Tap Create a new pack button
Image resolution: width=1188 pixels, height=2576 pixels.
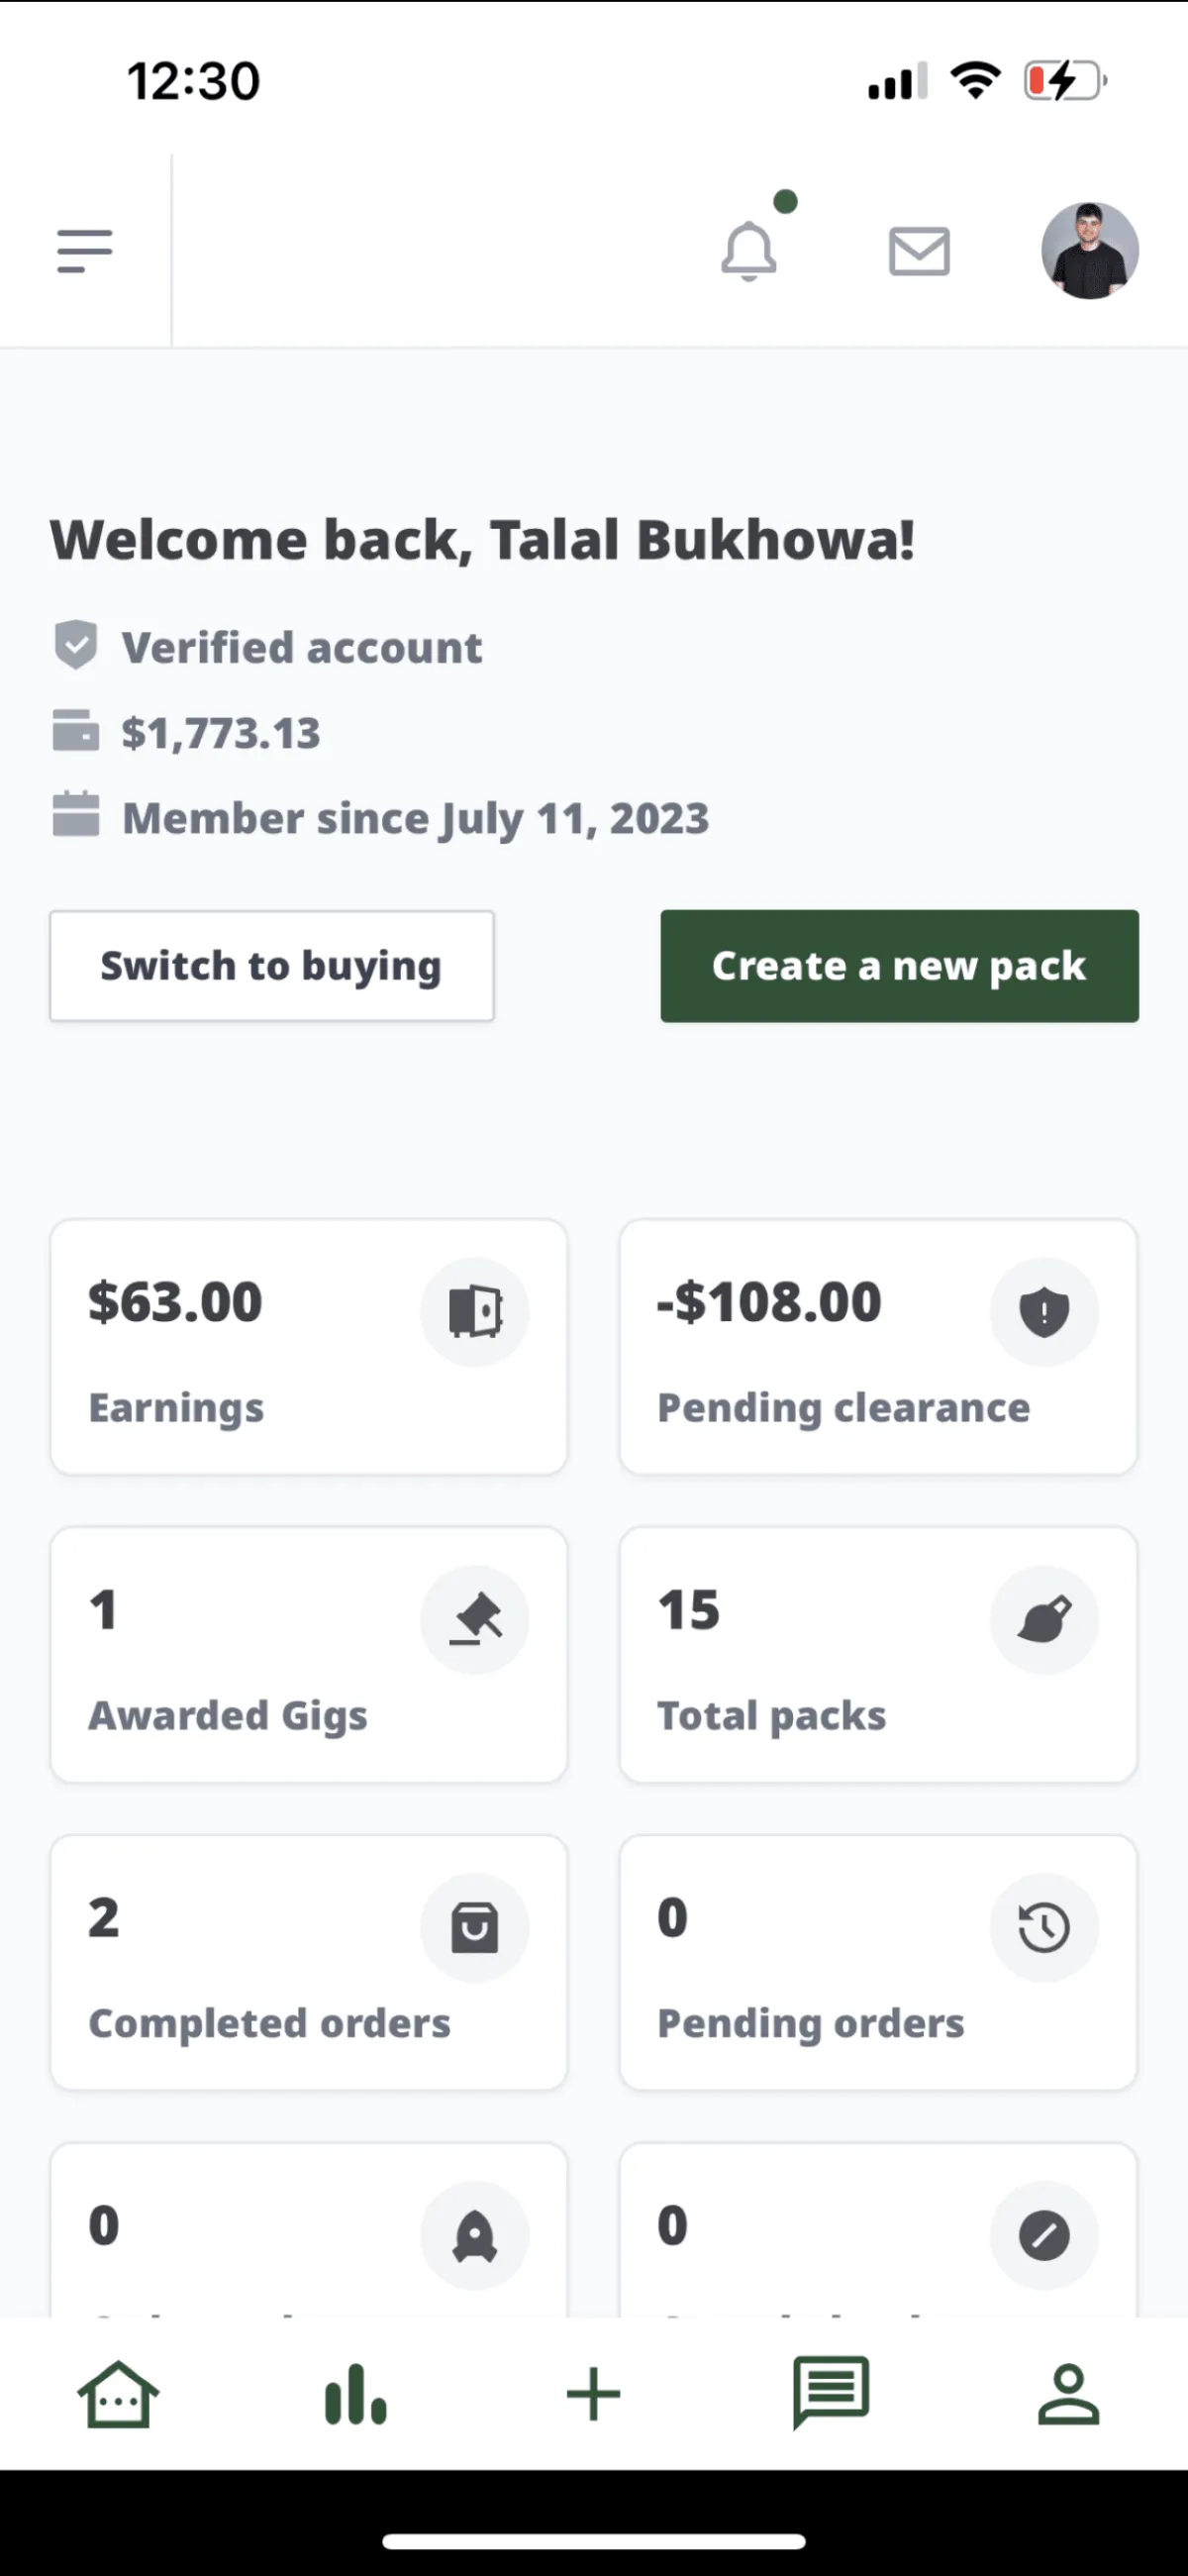899,966
